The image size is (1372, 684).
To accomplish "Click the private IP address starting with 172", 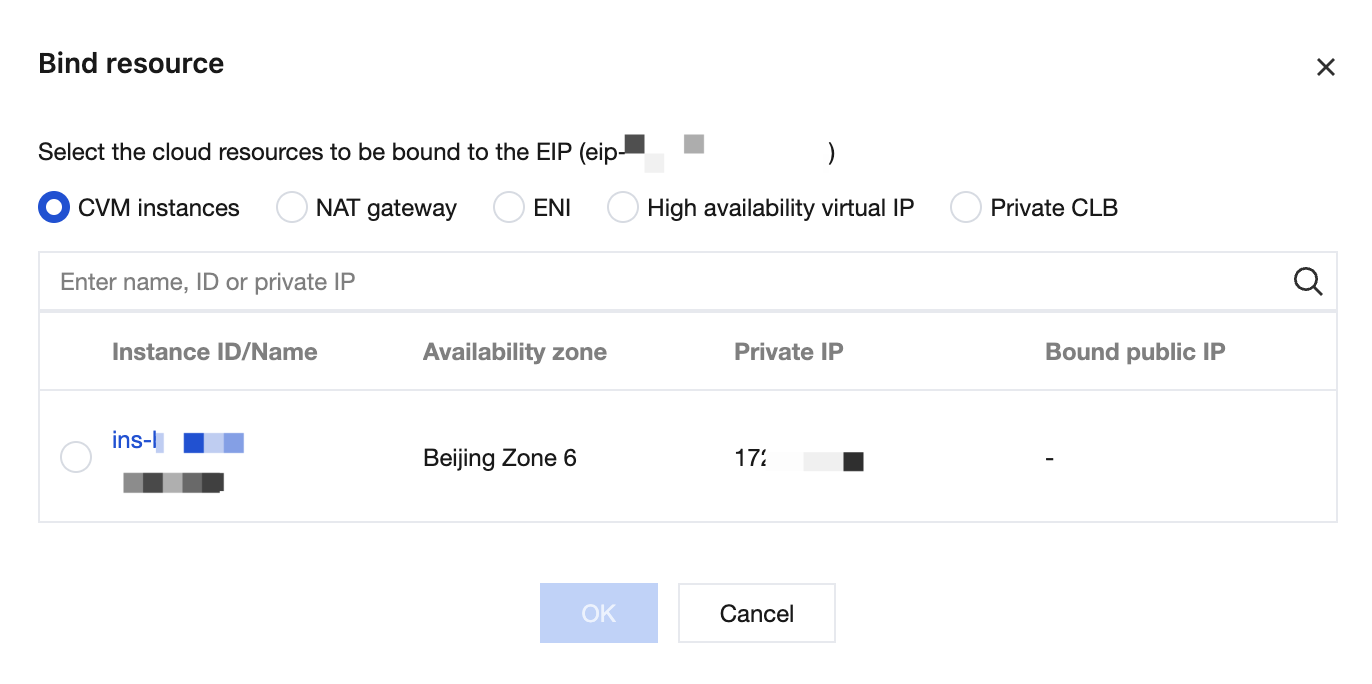I will point(799,460).
